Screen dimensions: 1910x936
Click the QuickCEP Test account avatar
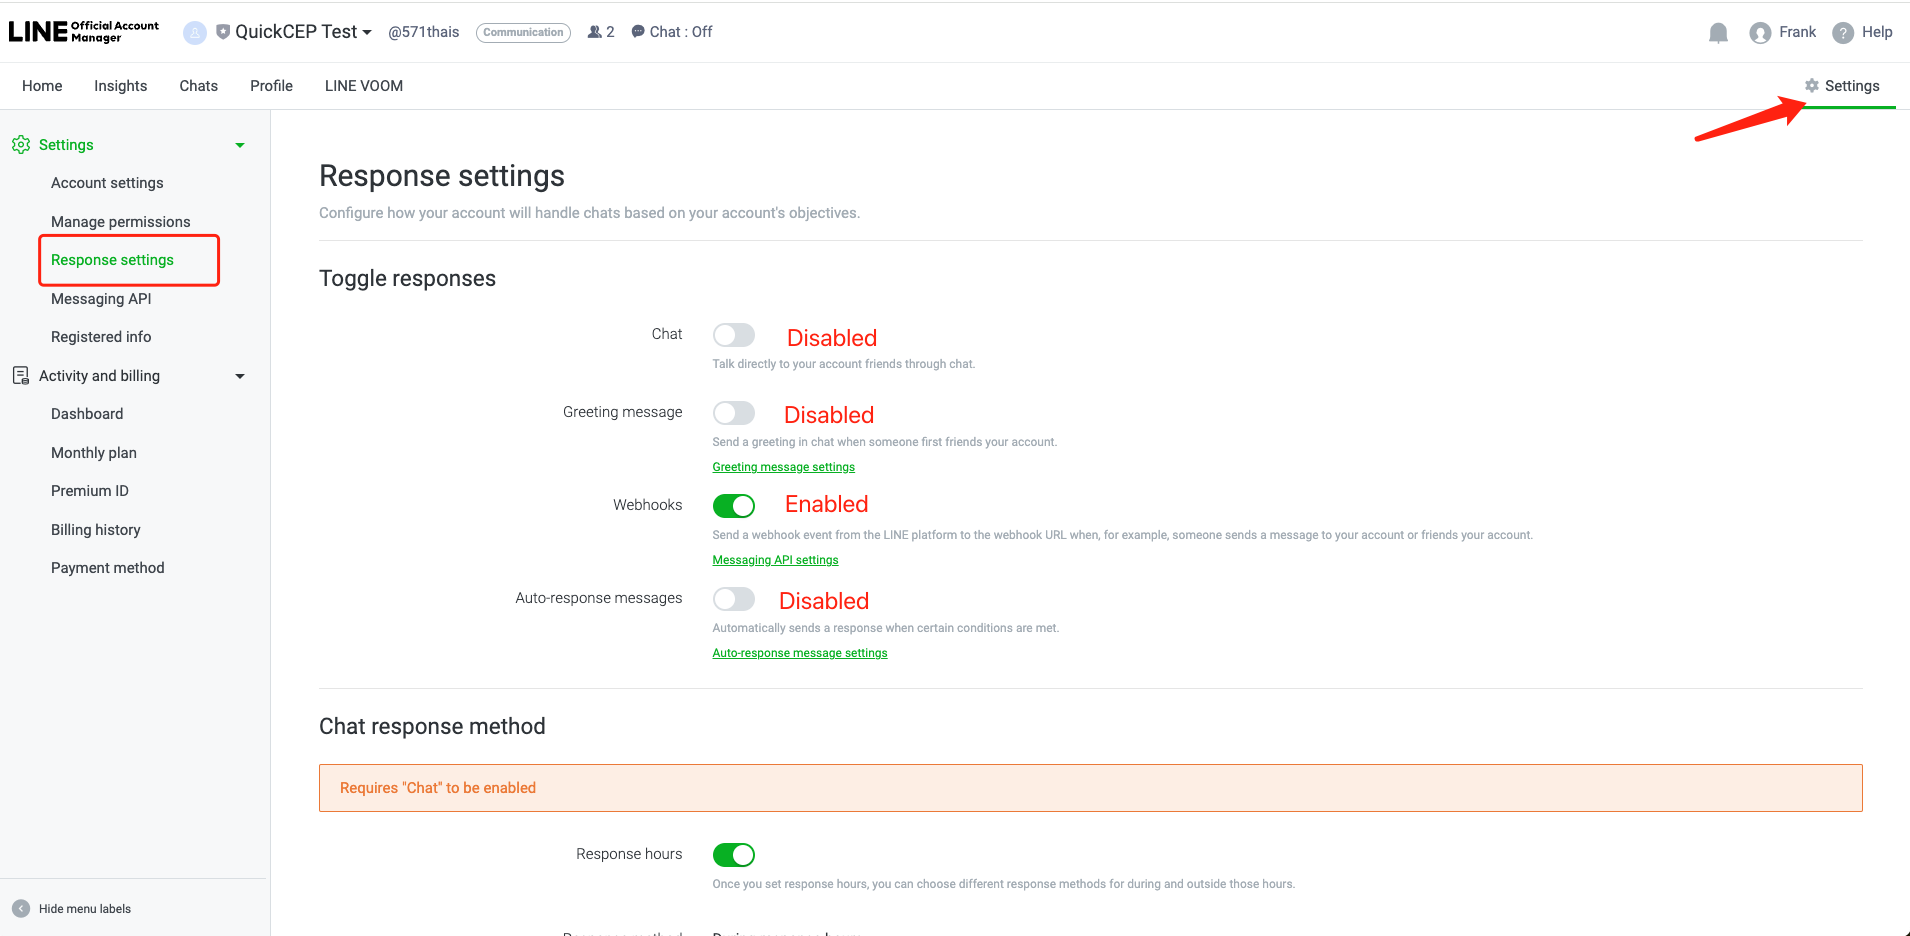[x=195, y=33]
